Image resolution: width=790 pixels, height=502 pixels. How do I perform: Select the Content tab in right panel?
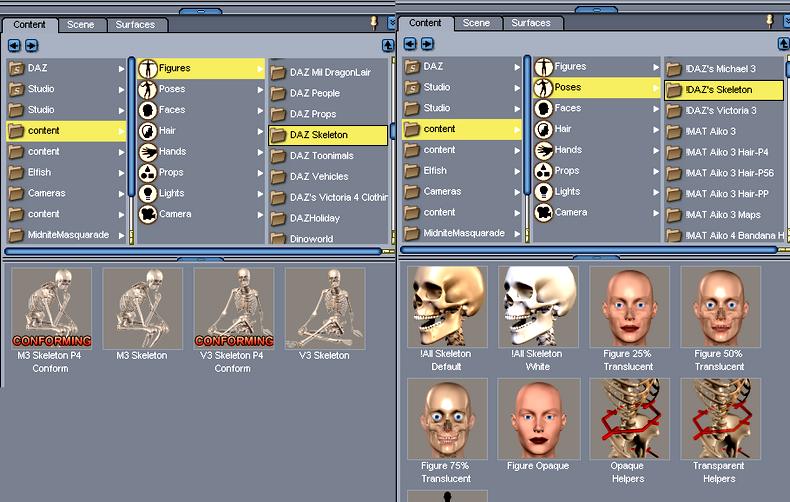click(x=425, y=23)
